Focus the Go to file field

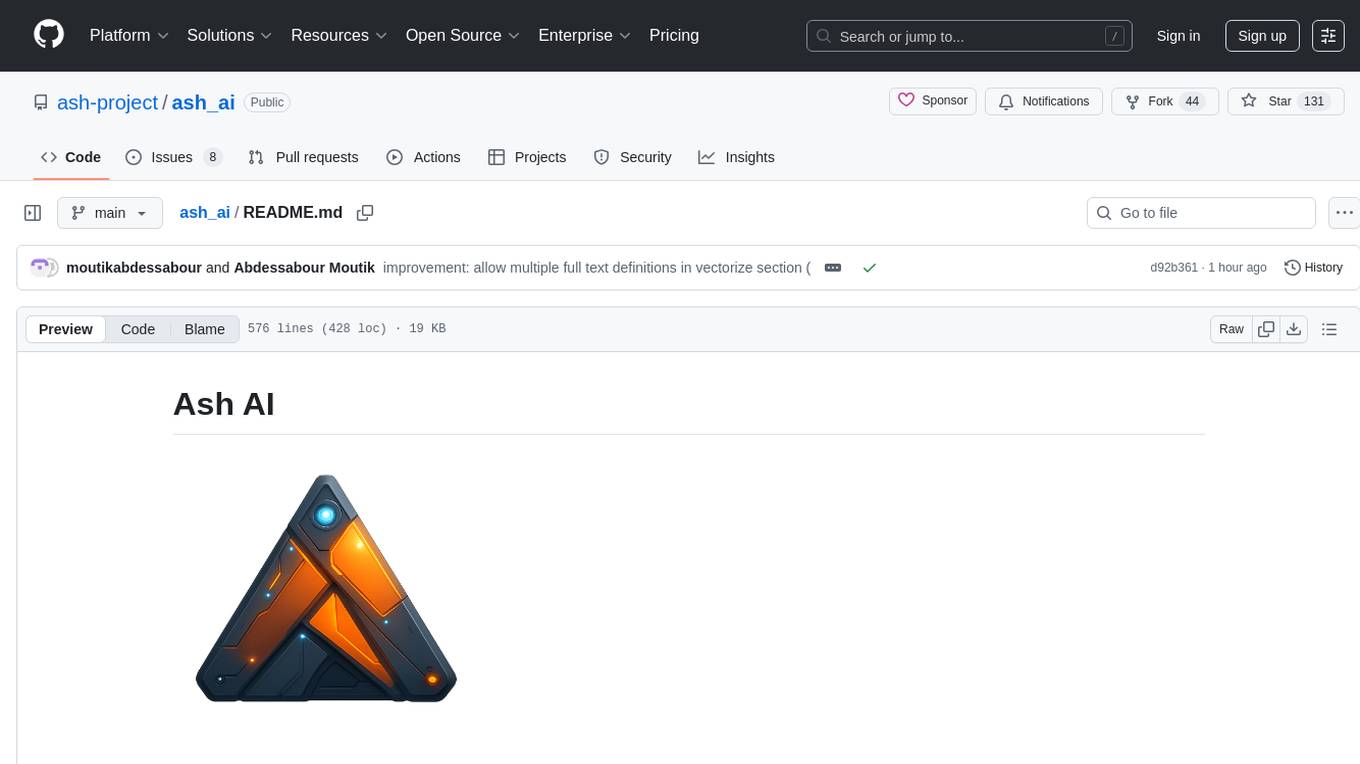[1200, 213]
